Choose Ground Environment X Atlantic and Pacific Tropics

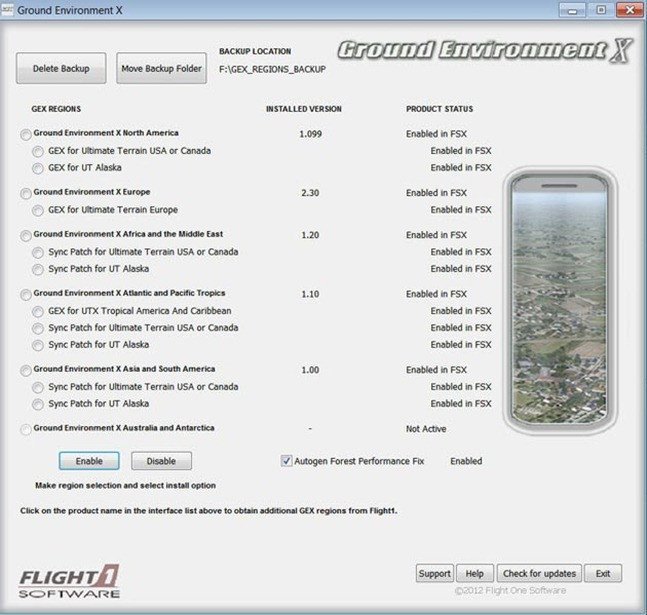pos(26,295)
